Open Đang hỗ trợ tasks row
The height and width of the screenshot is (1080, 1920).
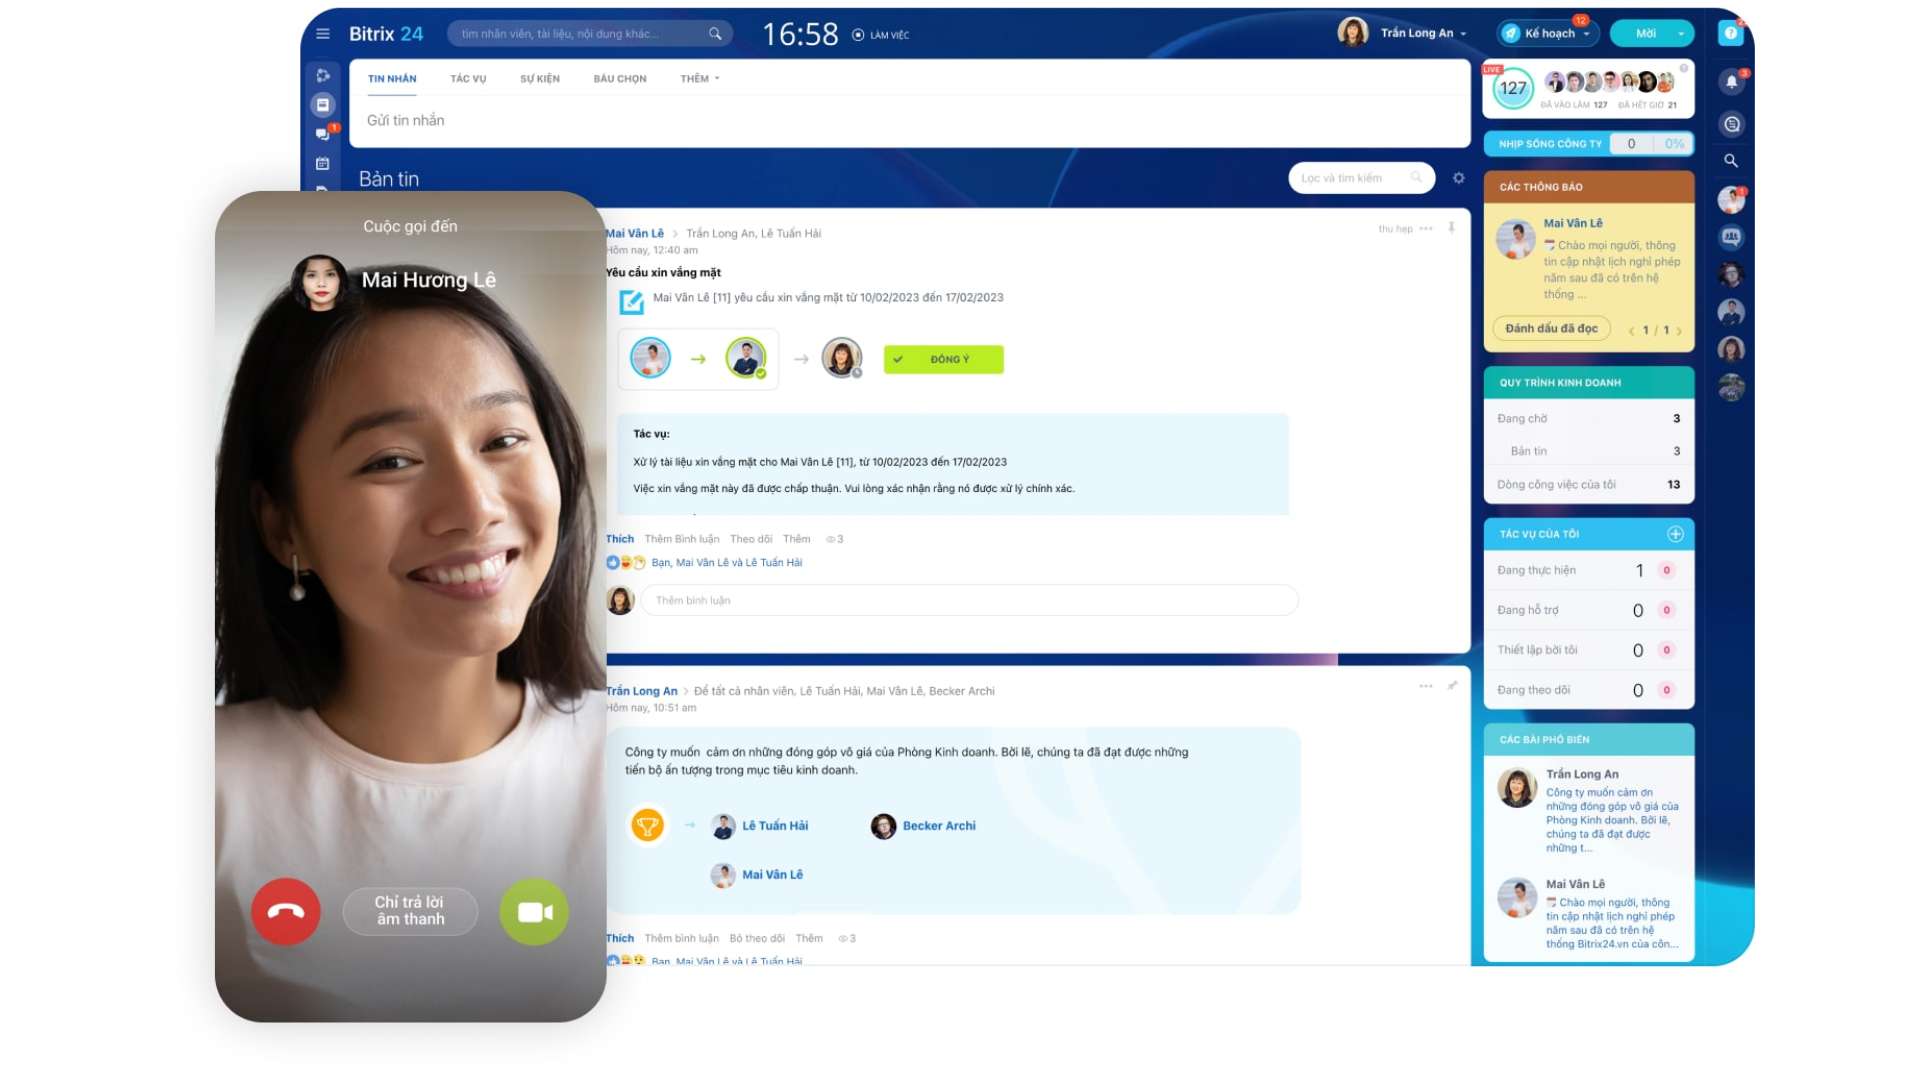[x=1589, y=610]
